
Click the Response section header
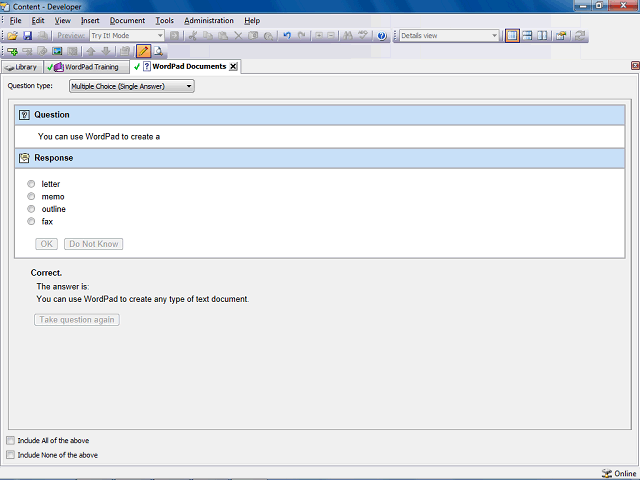[x=320, y=158]
